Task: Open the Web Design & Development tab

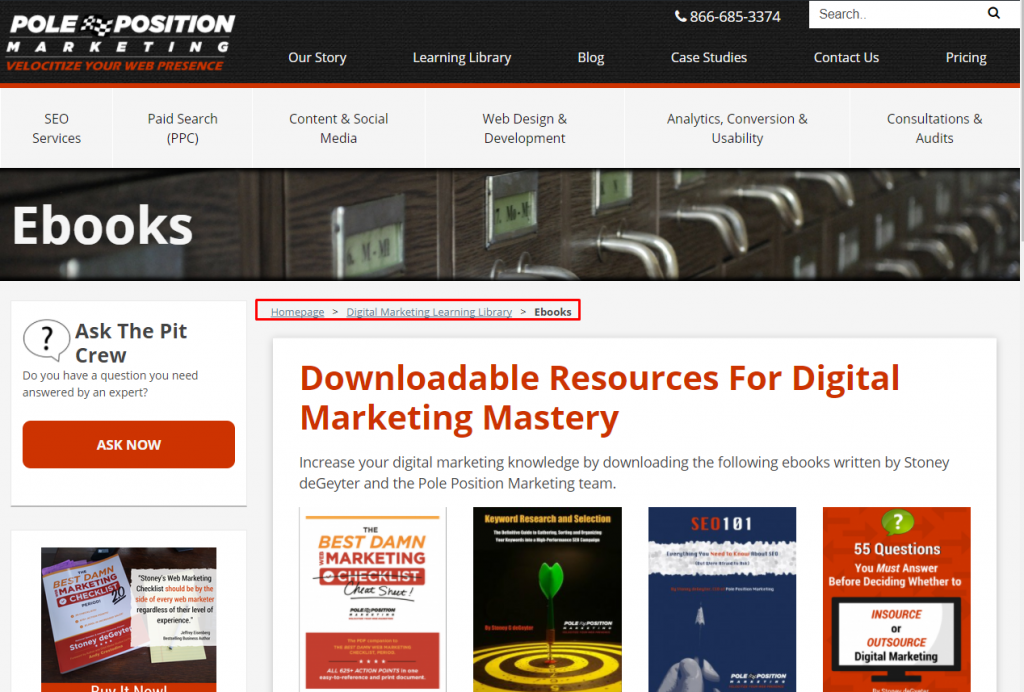Action: click(524, 128)
